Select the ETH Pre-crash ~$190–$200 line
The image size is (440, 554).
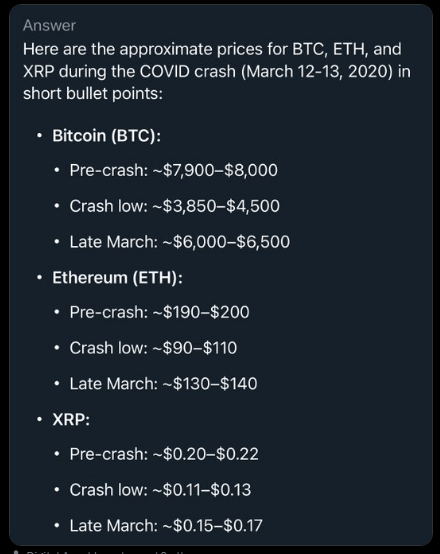click(159, 312)
